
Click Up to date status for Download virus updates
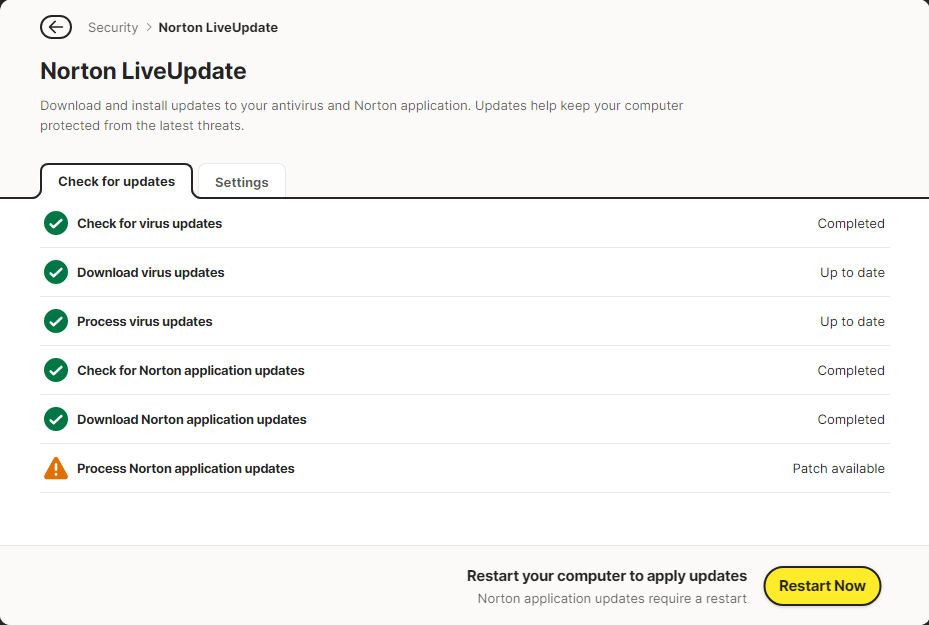(852, 272)
